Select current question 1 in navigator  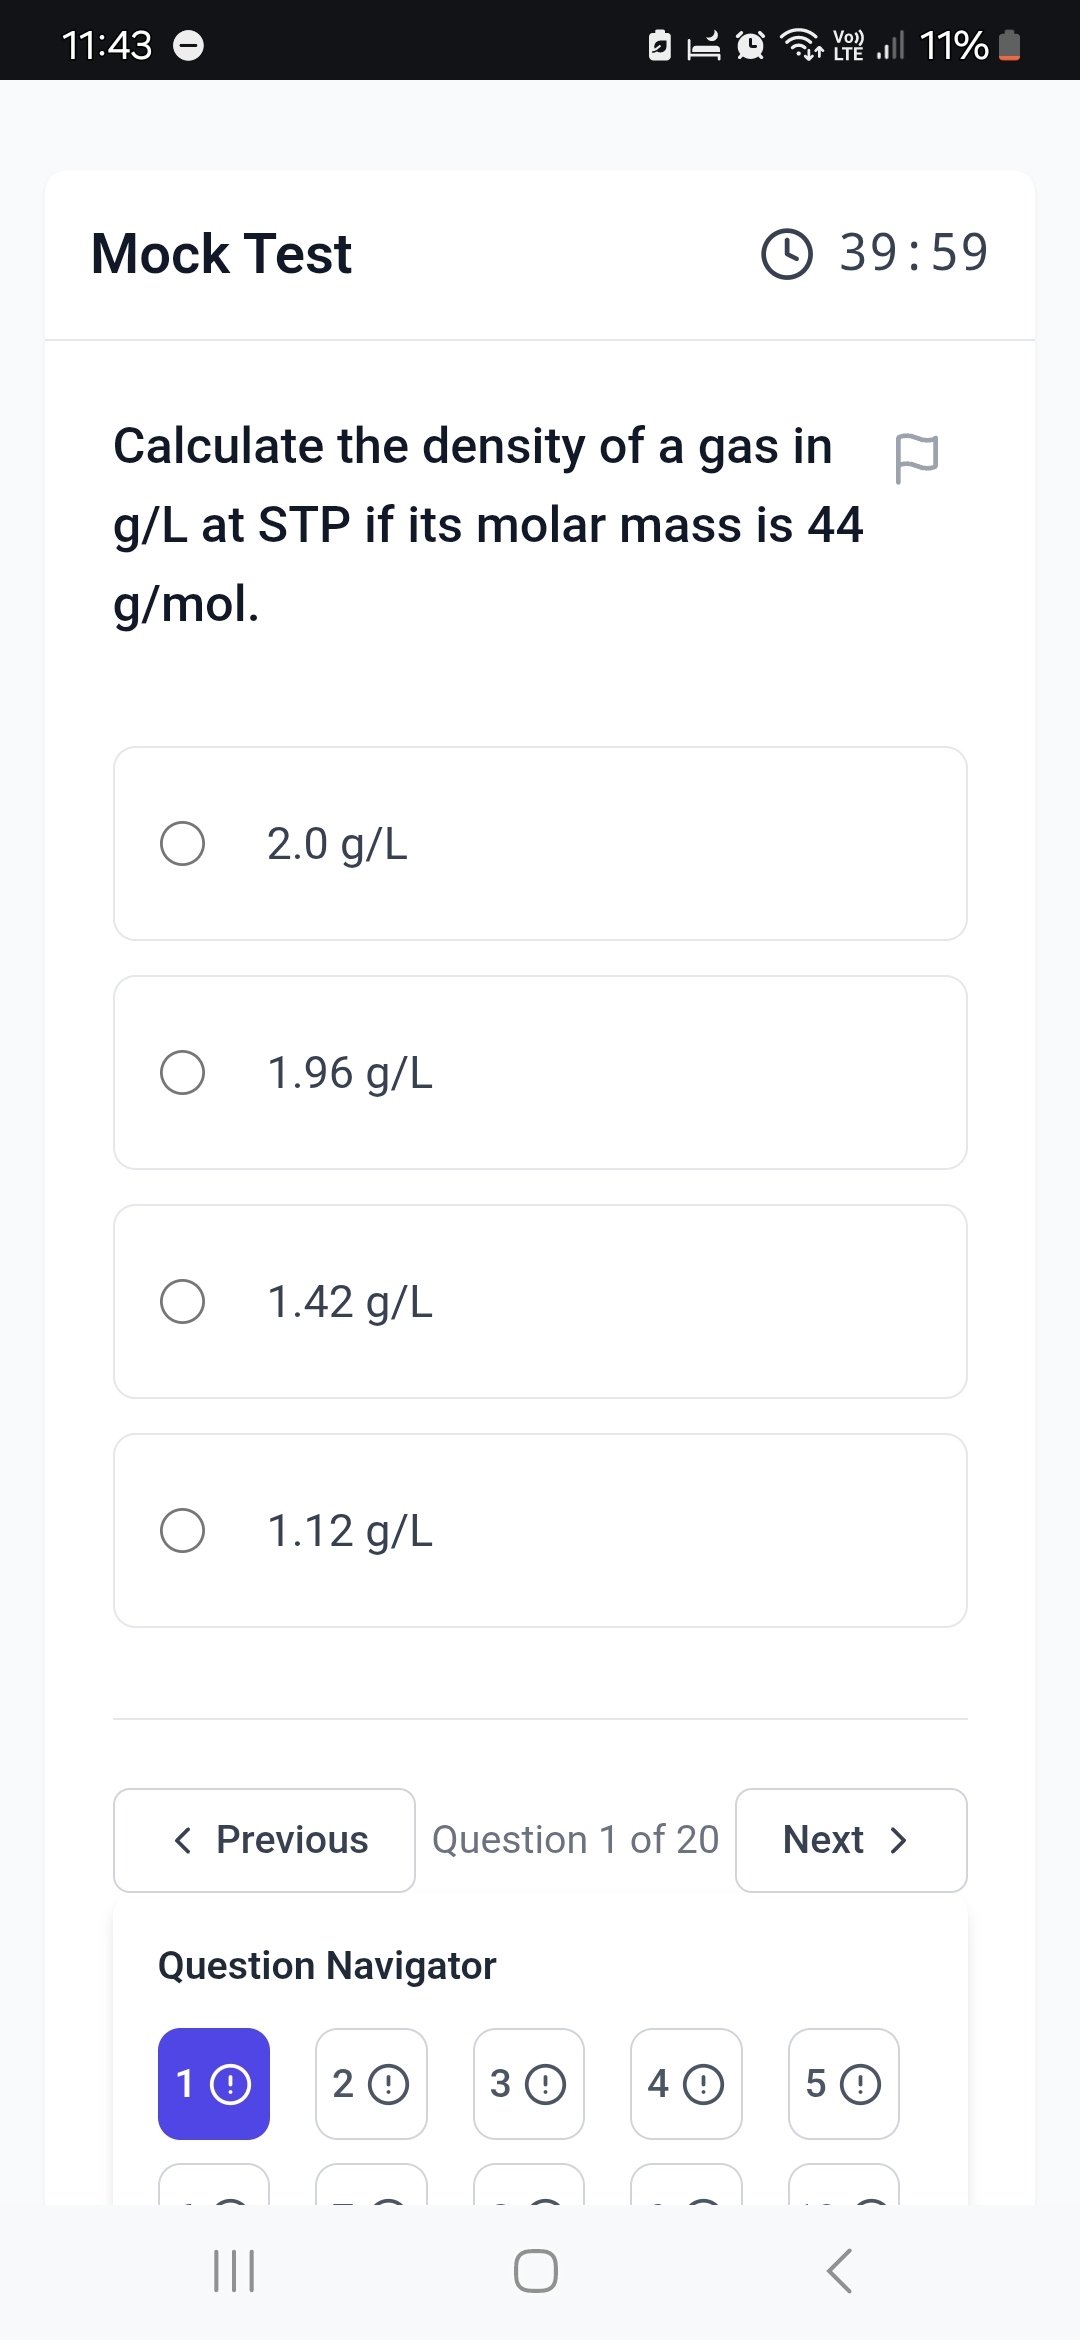tap(214, 2084)
